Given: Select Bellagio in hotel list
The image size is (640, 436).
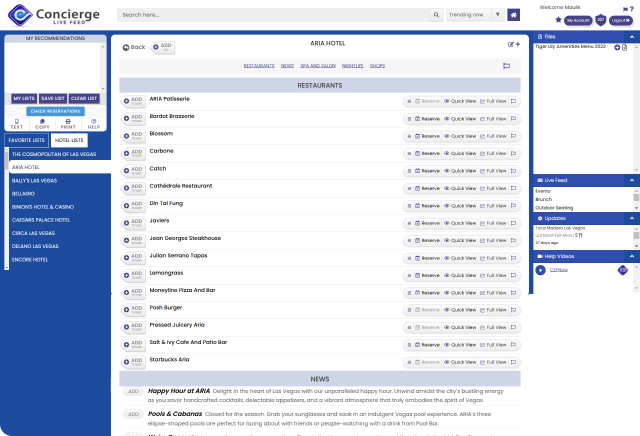Looking at the screenshot, I should click(x=23, y=194).
